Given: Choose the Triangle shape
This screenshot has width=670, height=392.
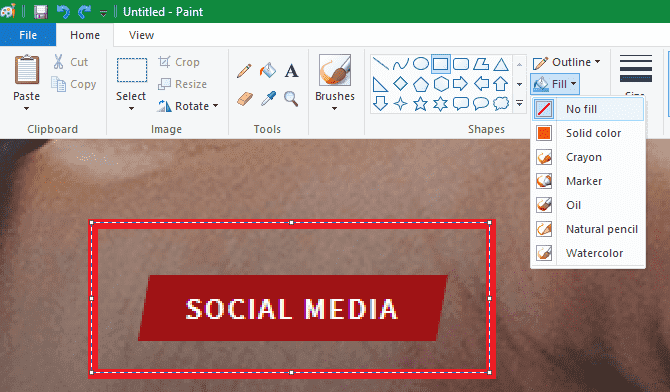Looking at the screenshot, I should pyautogui.click(x=501, y=64).
